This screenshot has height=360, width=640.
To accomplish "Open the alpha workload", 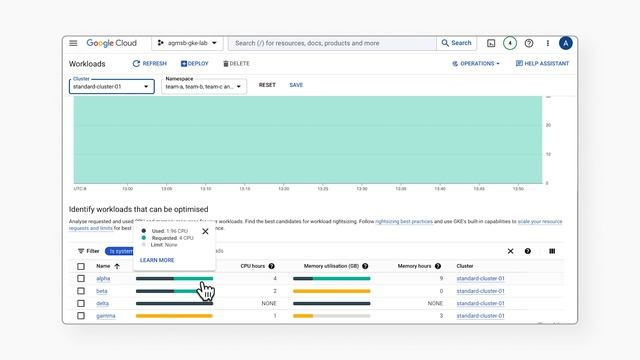I will point(103,278).
